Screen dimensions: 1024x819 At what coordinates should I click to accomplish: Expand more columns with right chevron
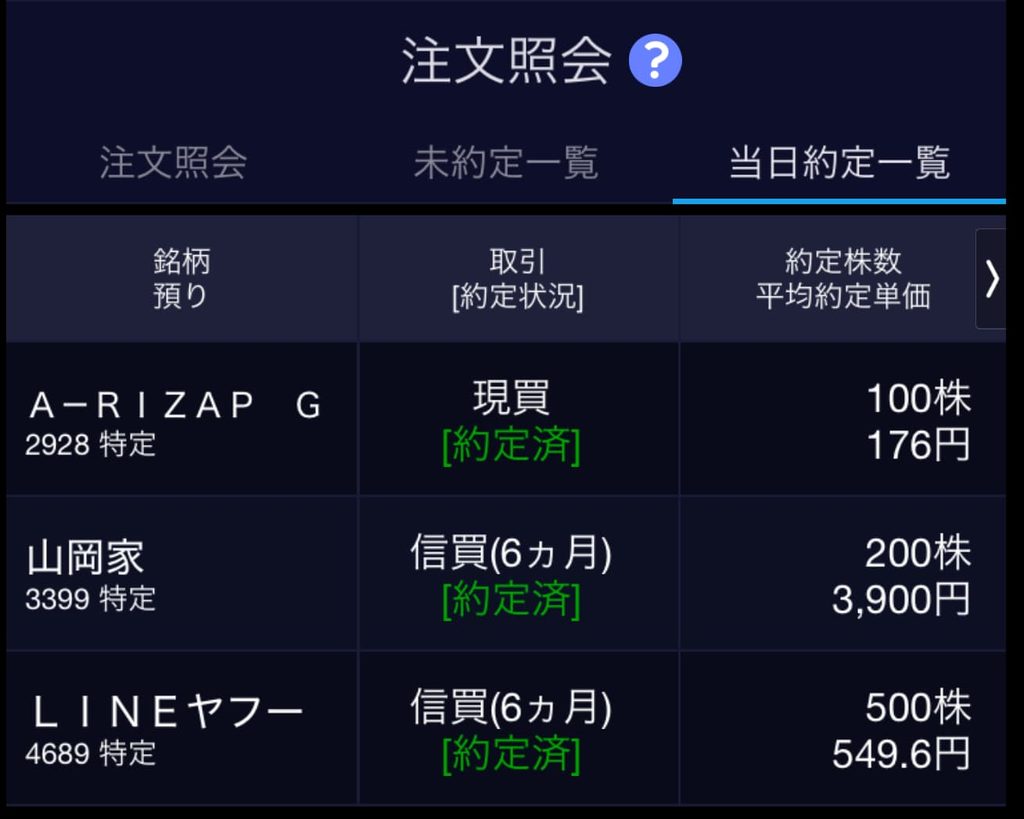coord(991,279)
